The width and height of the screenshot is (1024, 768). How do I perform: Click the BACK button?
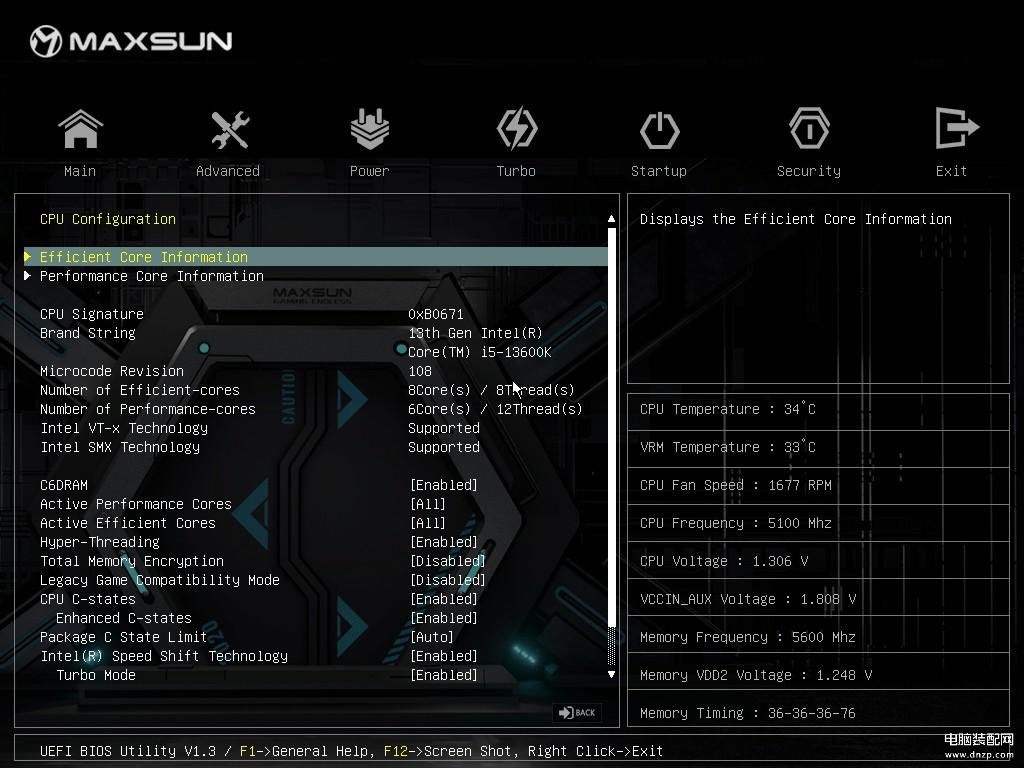point(577,712)
